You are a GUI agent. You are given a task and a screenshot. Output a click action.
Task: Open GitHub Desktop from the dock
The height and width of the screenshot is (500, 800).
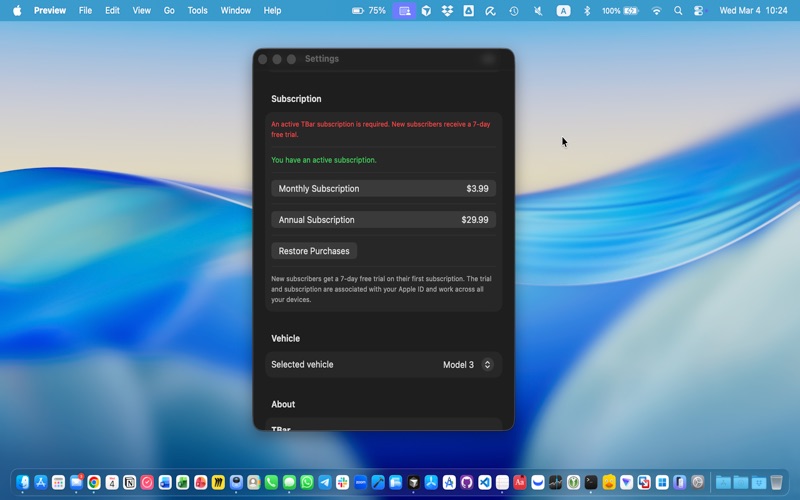click(467, 482)
